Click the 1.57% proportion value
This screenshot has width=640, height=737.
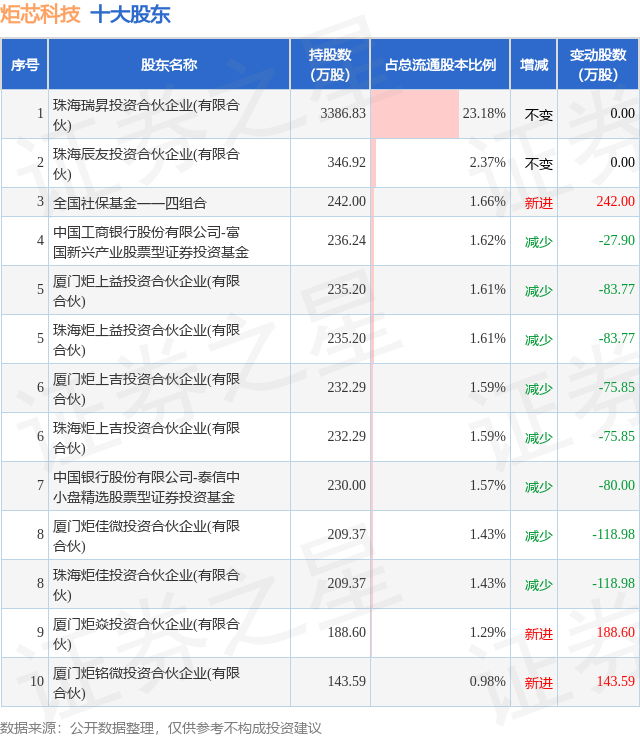487,485
